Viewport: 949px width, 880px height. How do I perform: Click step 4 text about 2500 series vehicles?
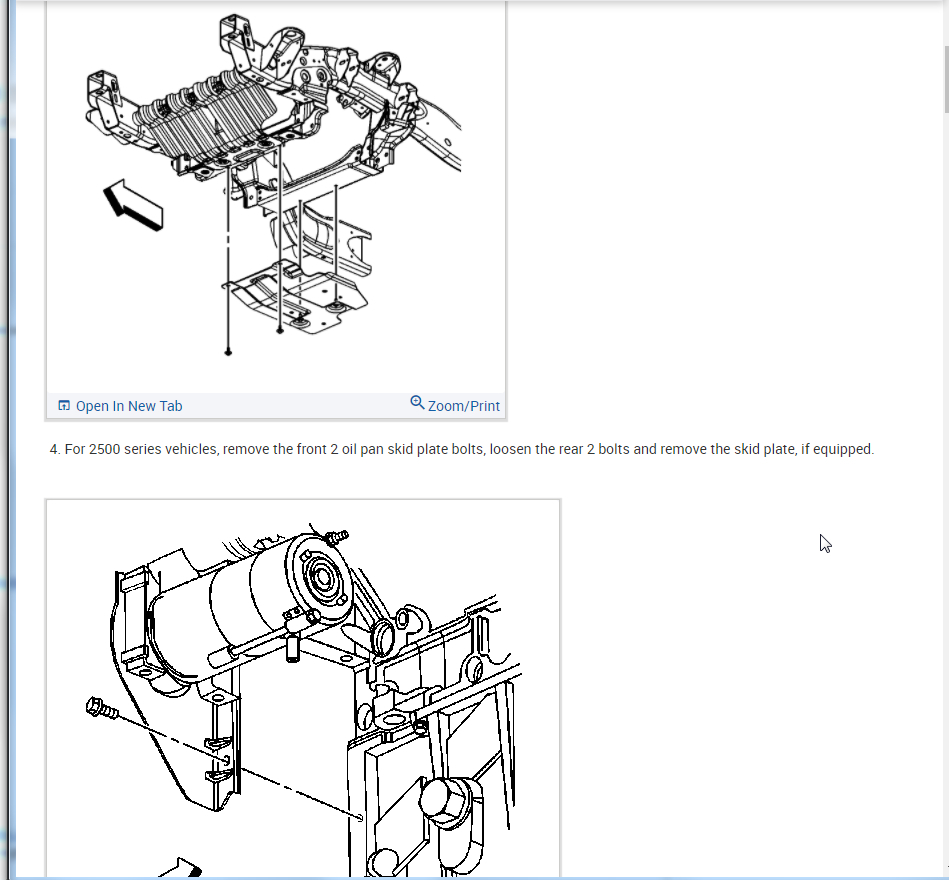[x=462, y=449]
